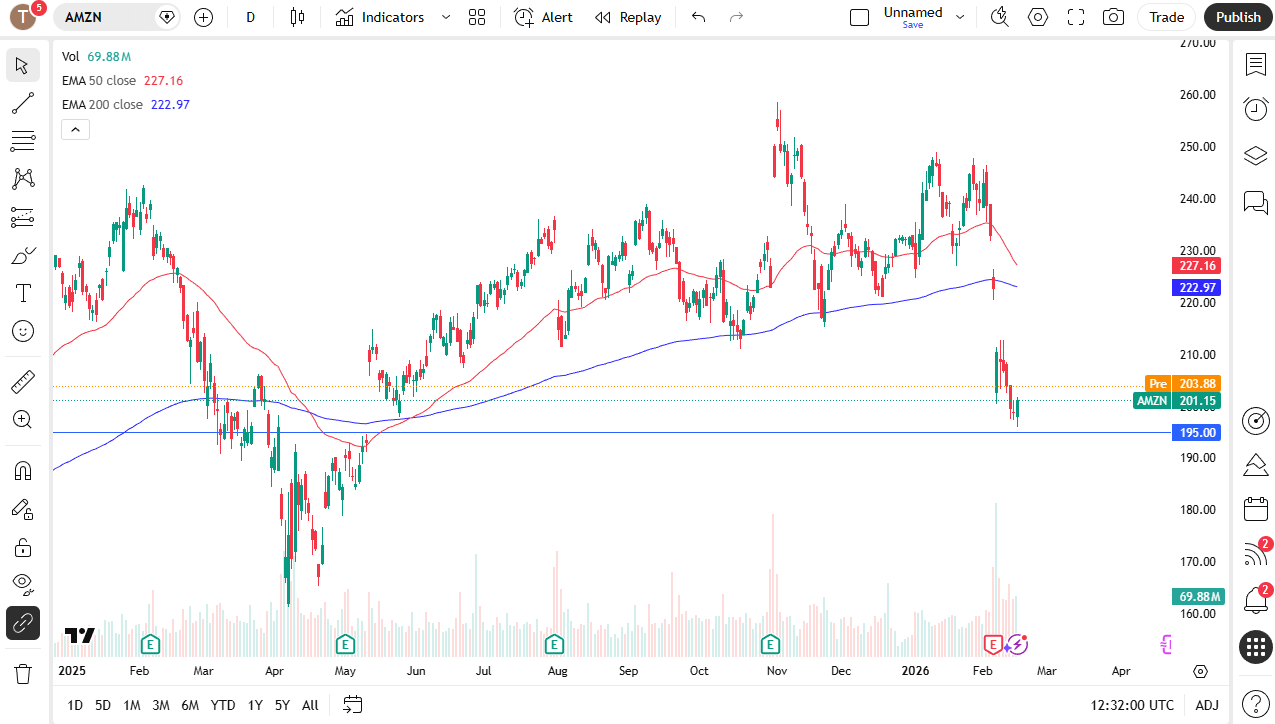Open indicator templates grid

[x=477, y=17]
